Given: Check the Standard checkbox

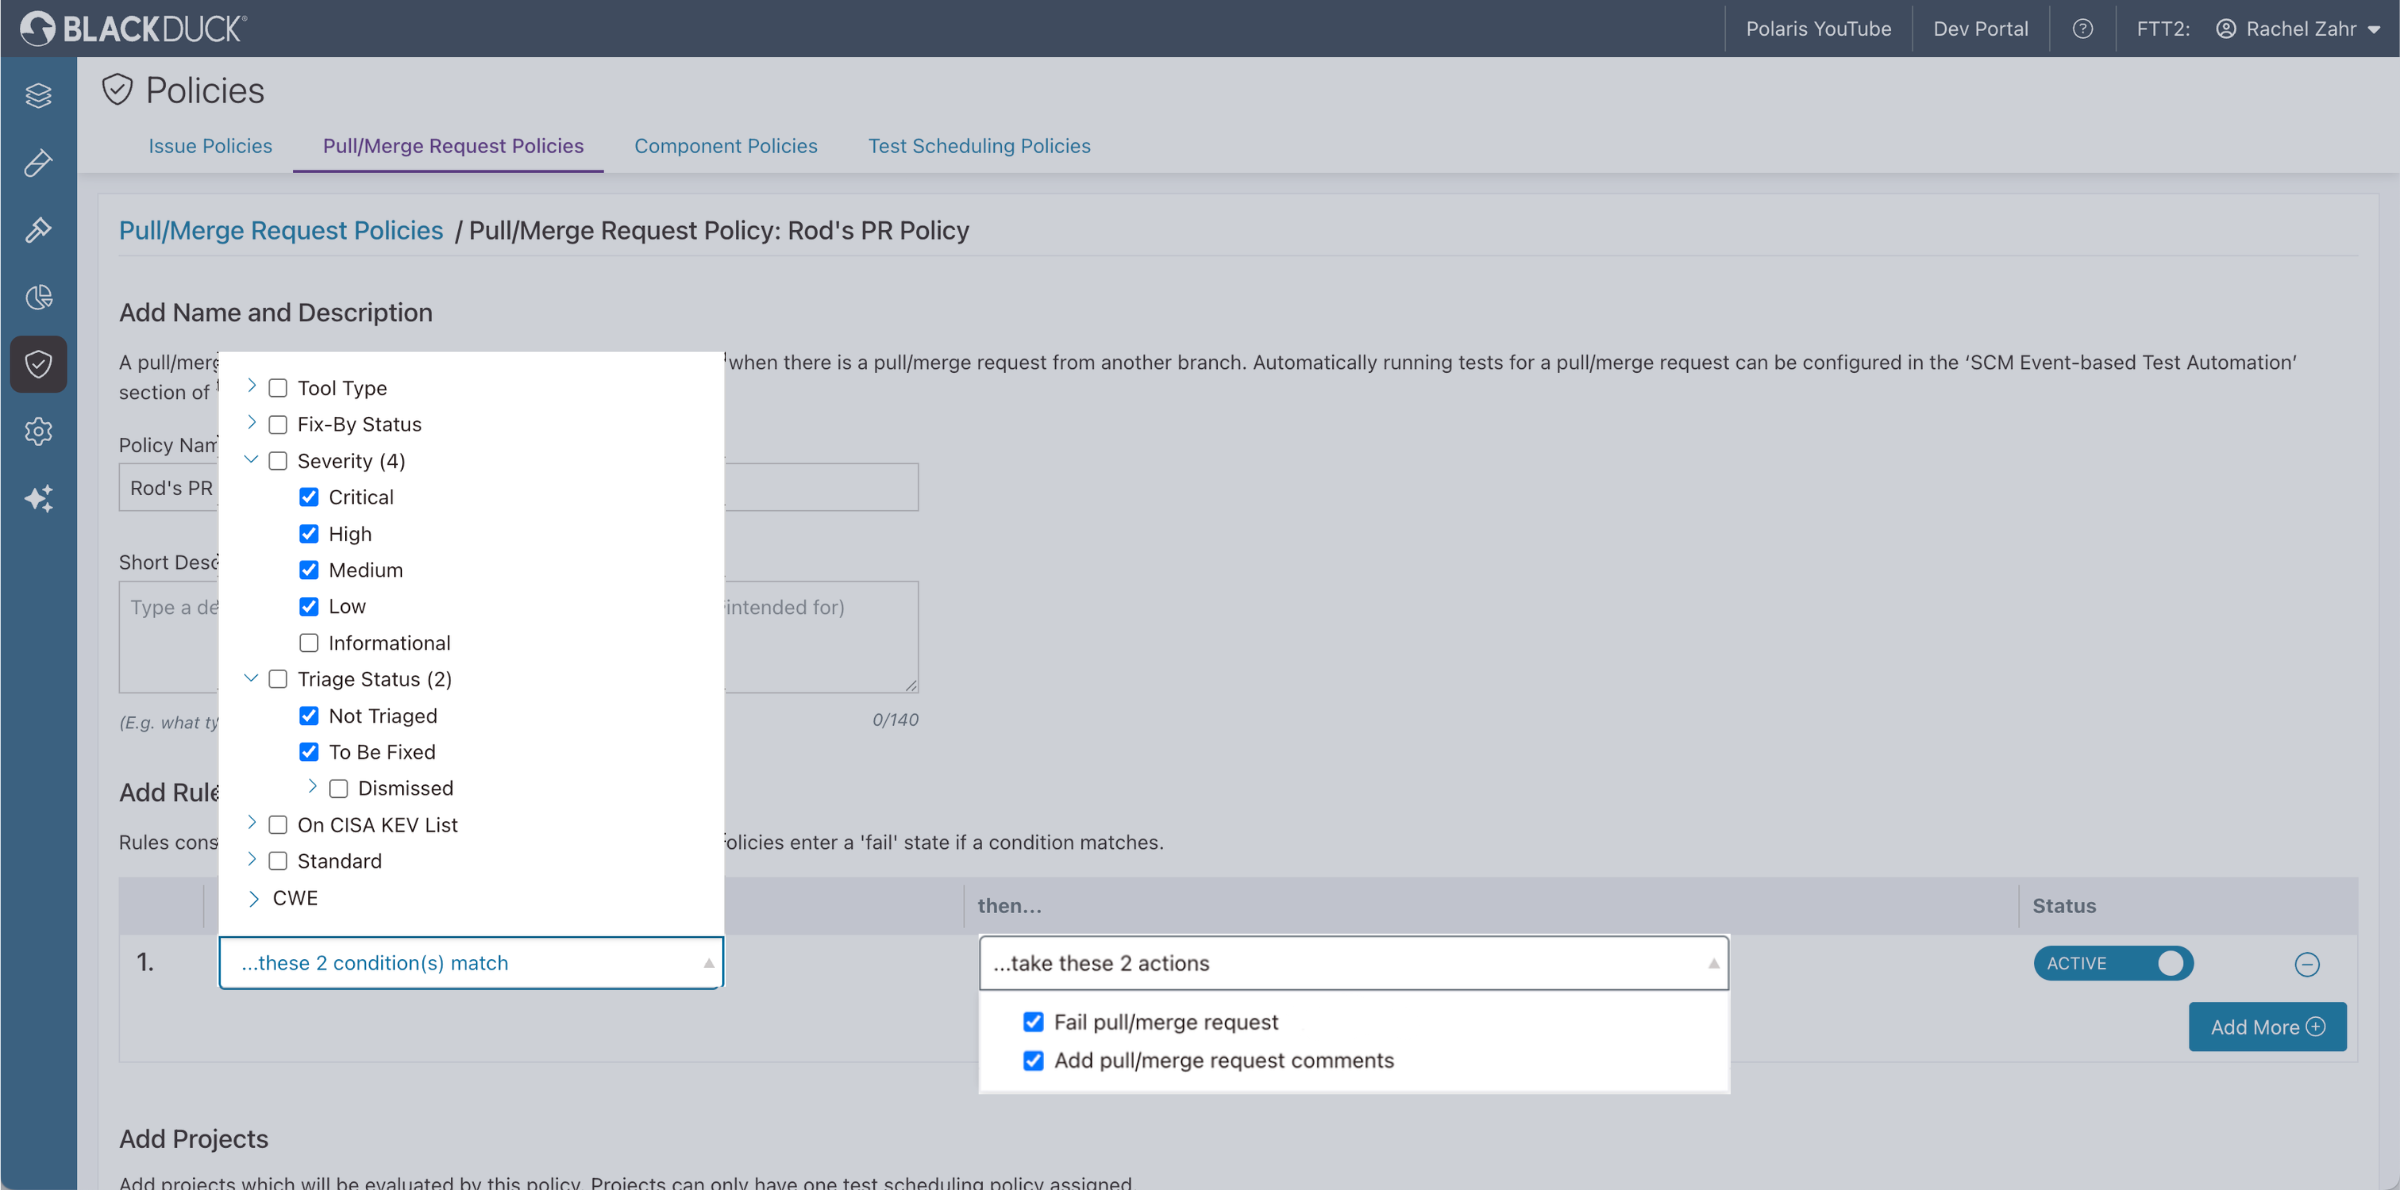Looking at the screenshot, I should (278, 861).
